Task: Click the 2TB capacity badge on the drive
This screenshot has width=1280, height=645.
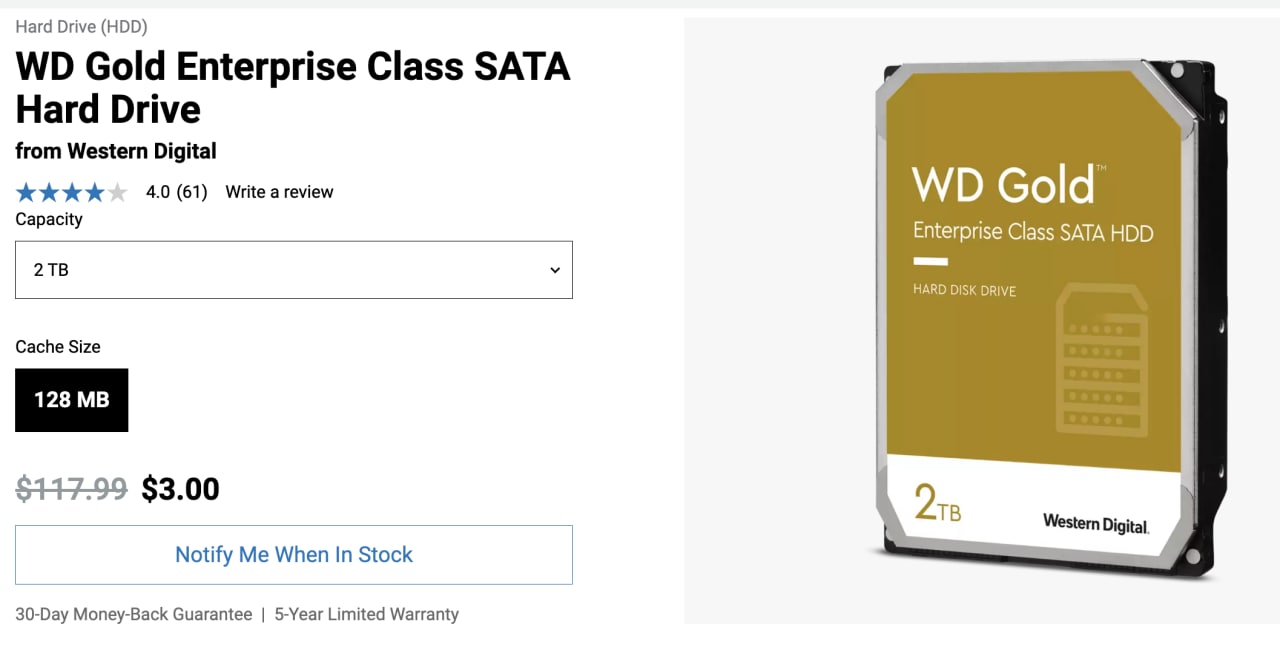Action: (x=937, y=503)
